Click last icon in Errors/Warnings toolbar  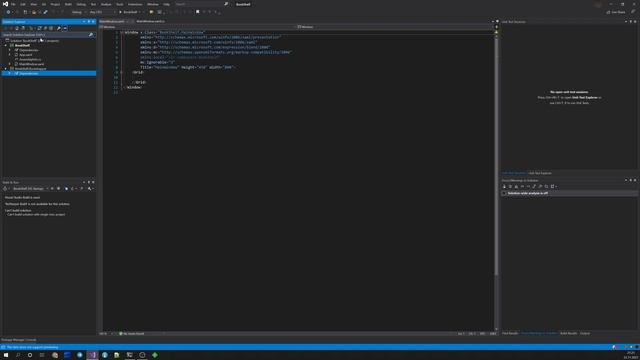pyautogui.click(x=553, y=187)
